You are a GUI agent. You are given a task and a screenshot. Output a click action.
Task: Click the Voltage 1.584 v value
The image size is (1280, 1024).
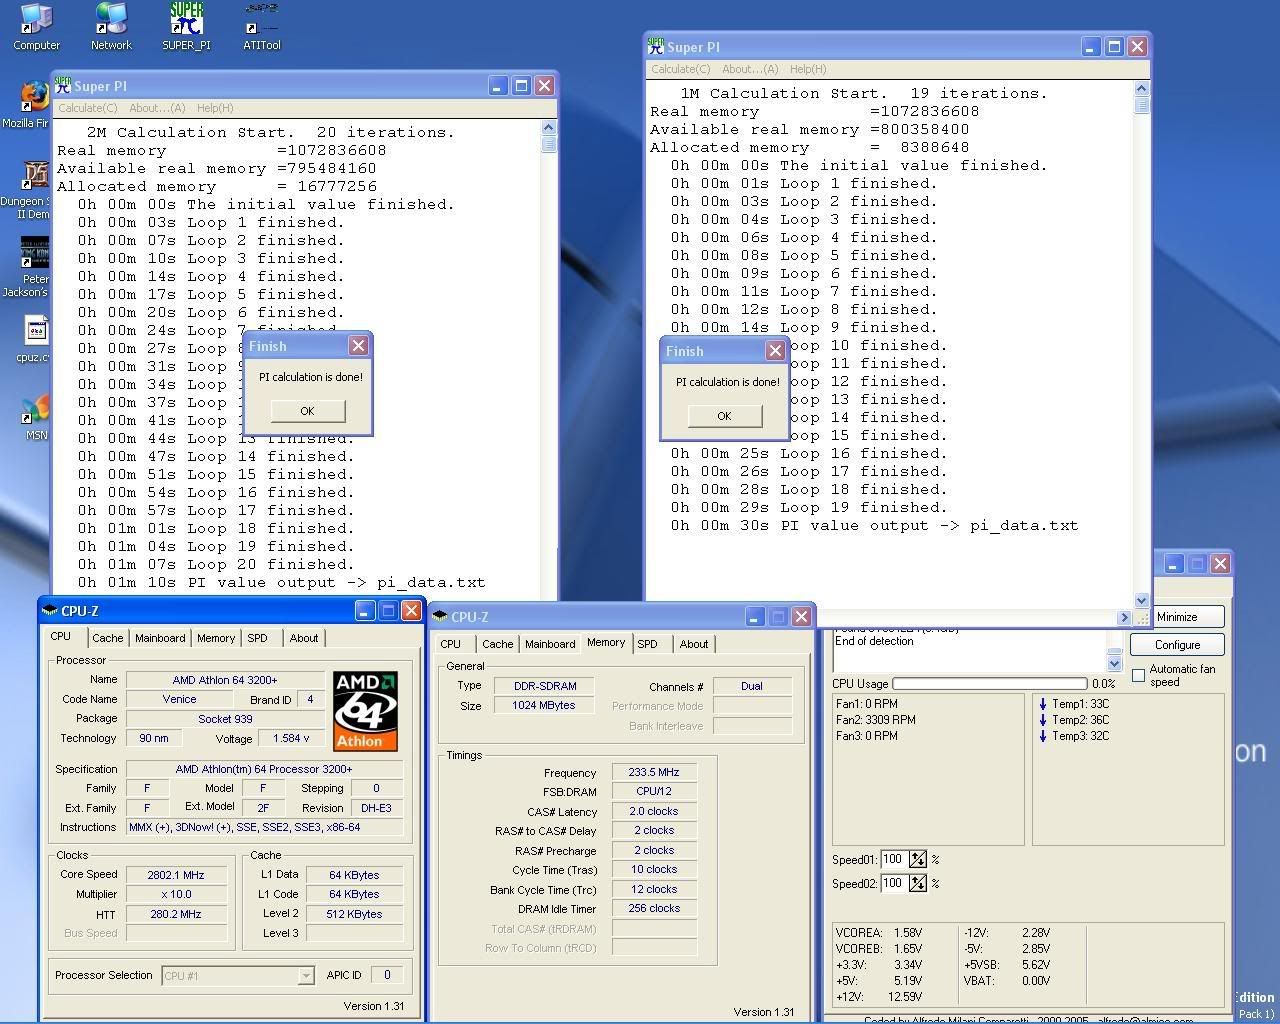point(291,739)
